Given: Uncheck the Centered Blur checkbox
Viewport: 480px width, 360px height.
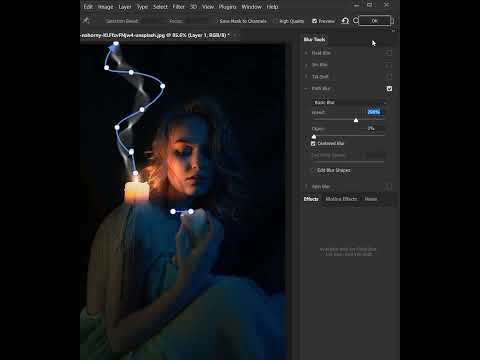Looking at the screenshot, I should 313,143.
